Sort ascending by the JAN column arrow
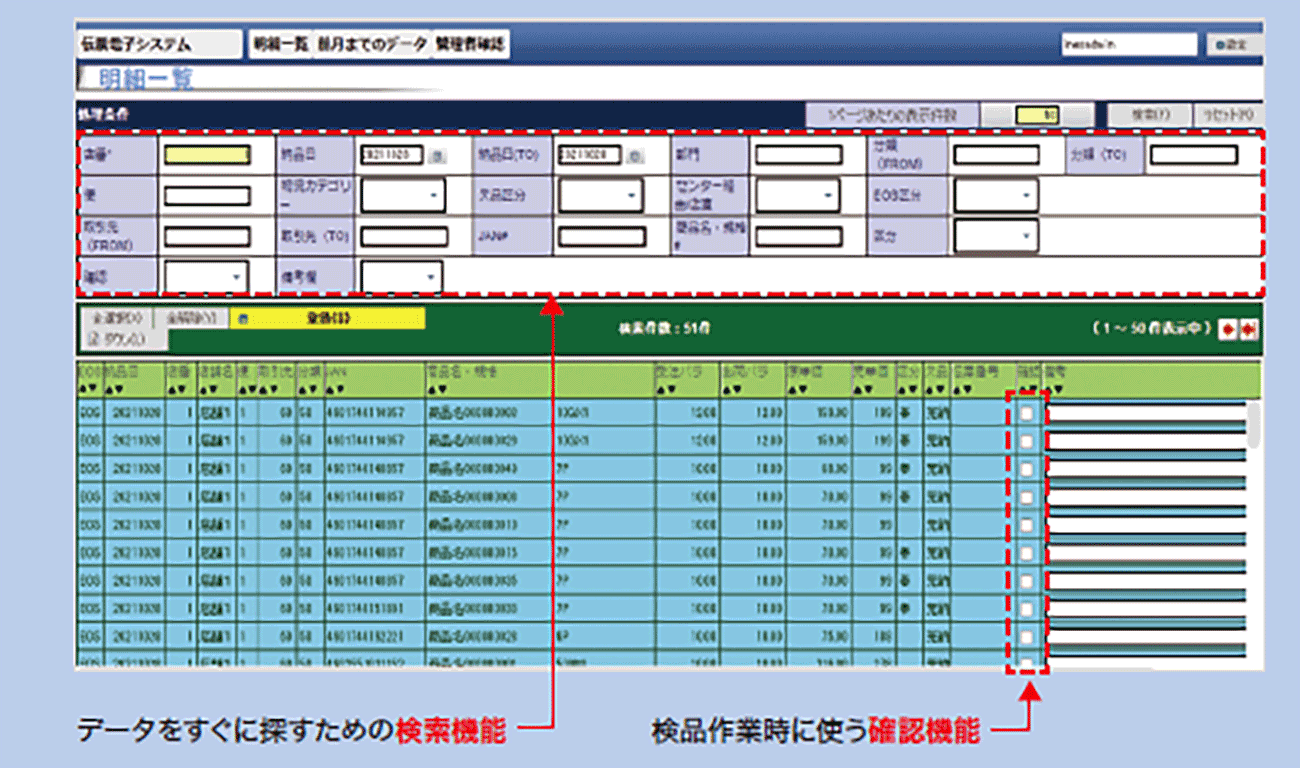Screen dimensions: 1300x768 tap(329, 389)
